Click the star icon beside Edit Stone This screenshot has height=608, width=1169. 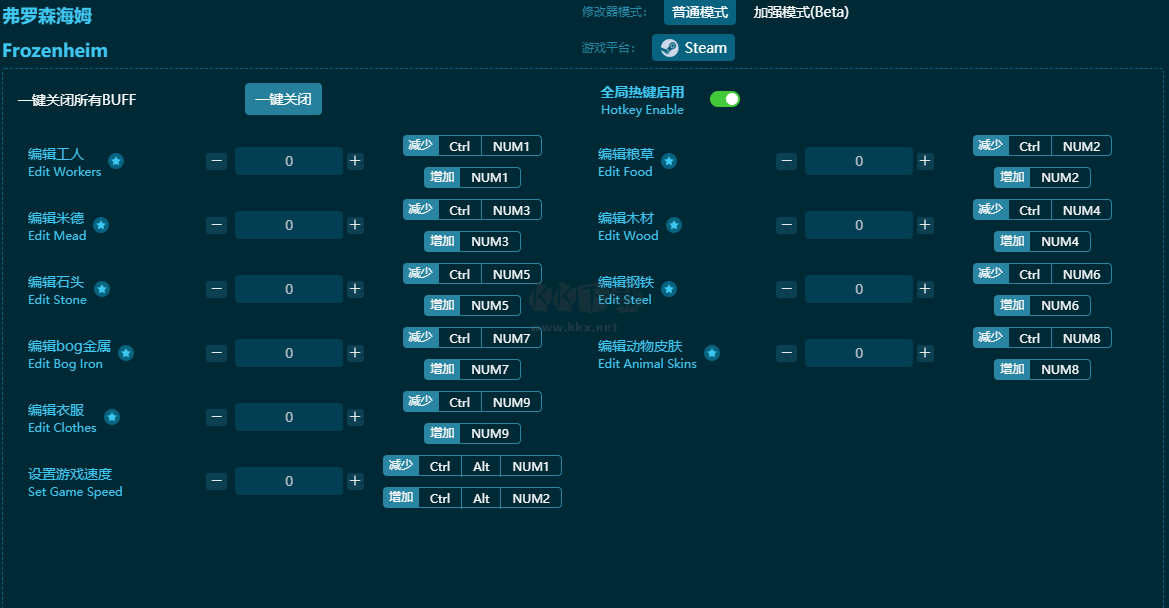pos(102,289)
